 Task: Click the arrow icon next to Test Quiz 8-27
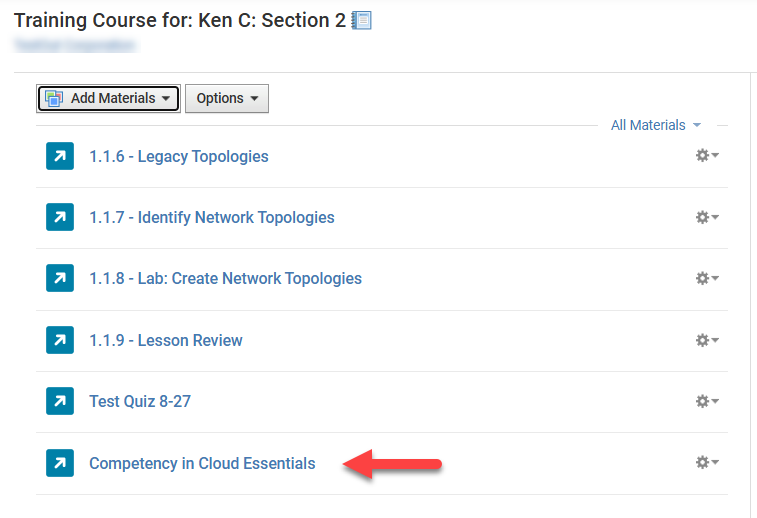click(x=60, y=401)
